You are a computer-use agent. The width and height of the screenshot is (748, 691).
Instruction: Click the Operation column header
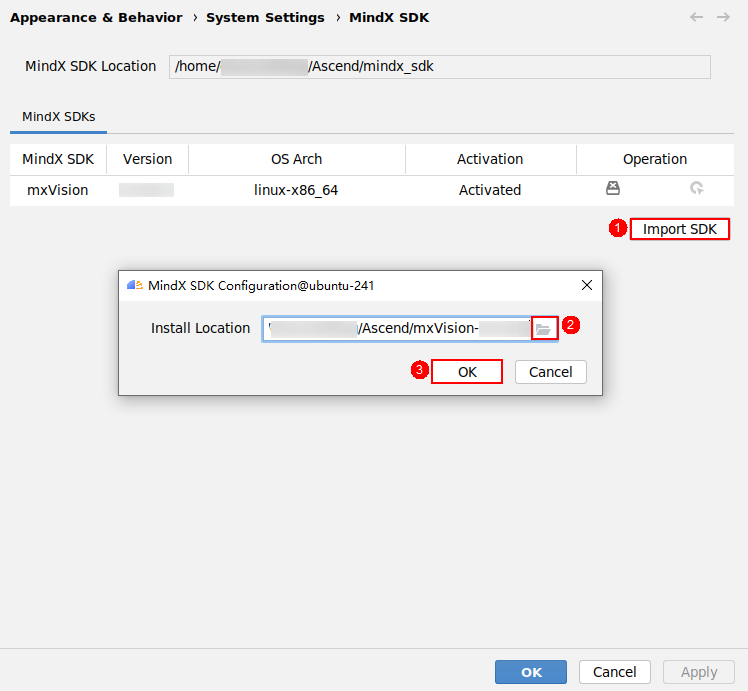[x=655, y=159]
